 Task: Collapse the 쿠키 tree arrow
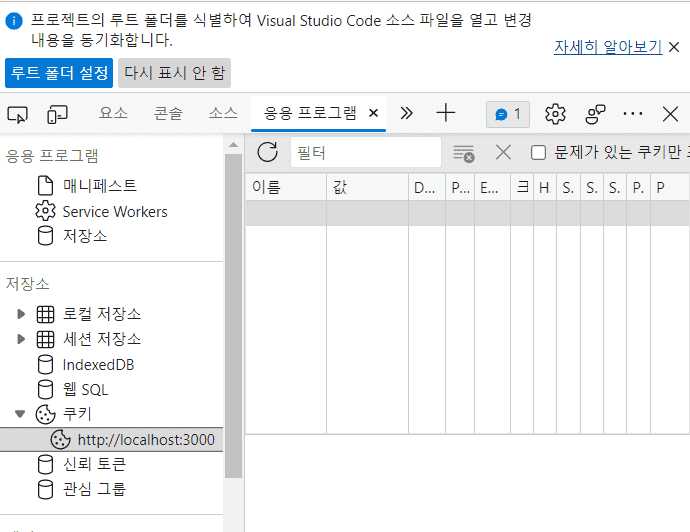click(x=20, y=414)
